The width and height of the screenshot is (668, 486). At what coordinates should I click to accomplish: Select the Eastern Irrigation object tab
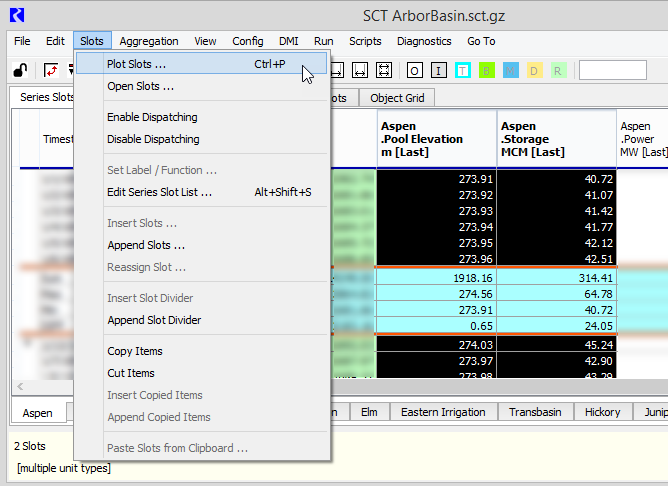442,412
